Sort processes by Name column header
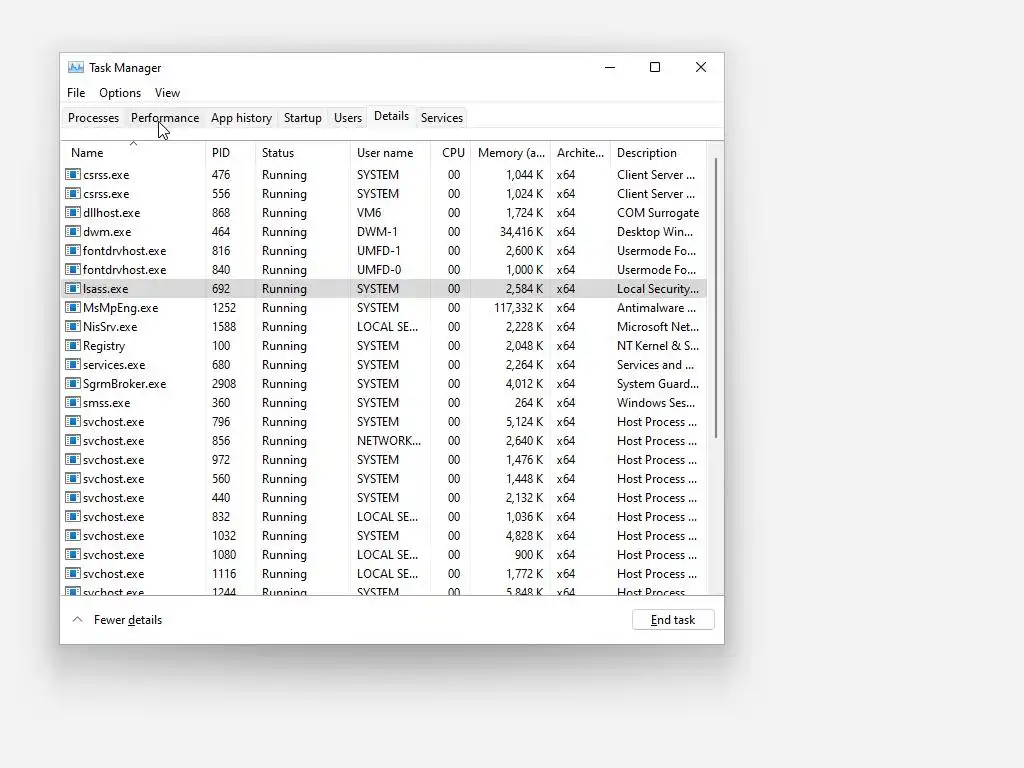The image size is (1024, 768). pos(133,152)
